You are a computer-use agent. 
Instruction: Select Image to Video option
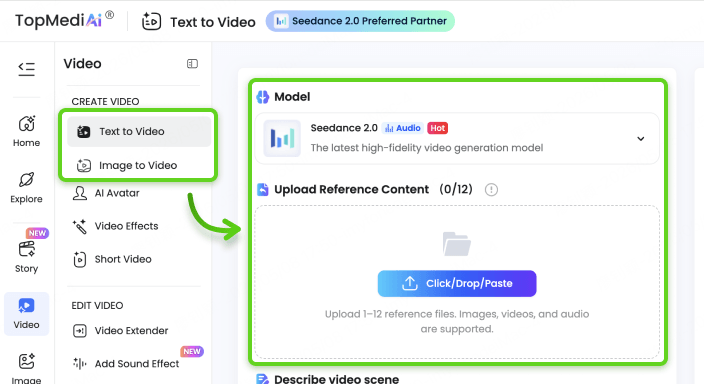139,165
